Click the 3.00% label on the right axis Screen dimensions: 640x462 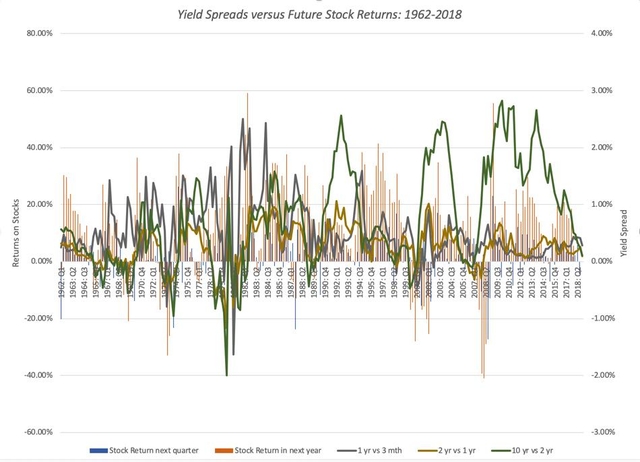600,90
